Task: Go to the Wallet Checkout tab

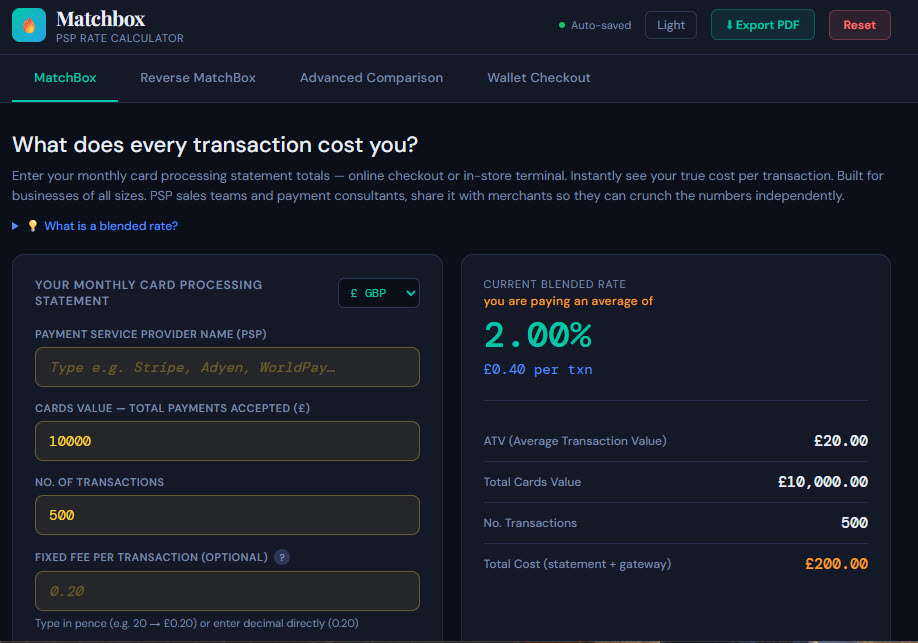Action: 539,78
